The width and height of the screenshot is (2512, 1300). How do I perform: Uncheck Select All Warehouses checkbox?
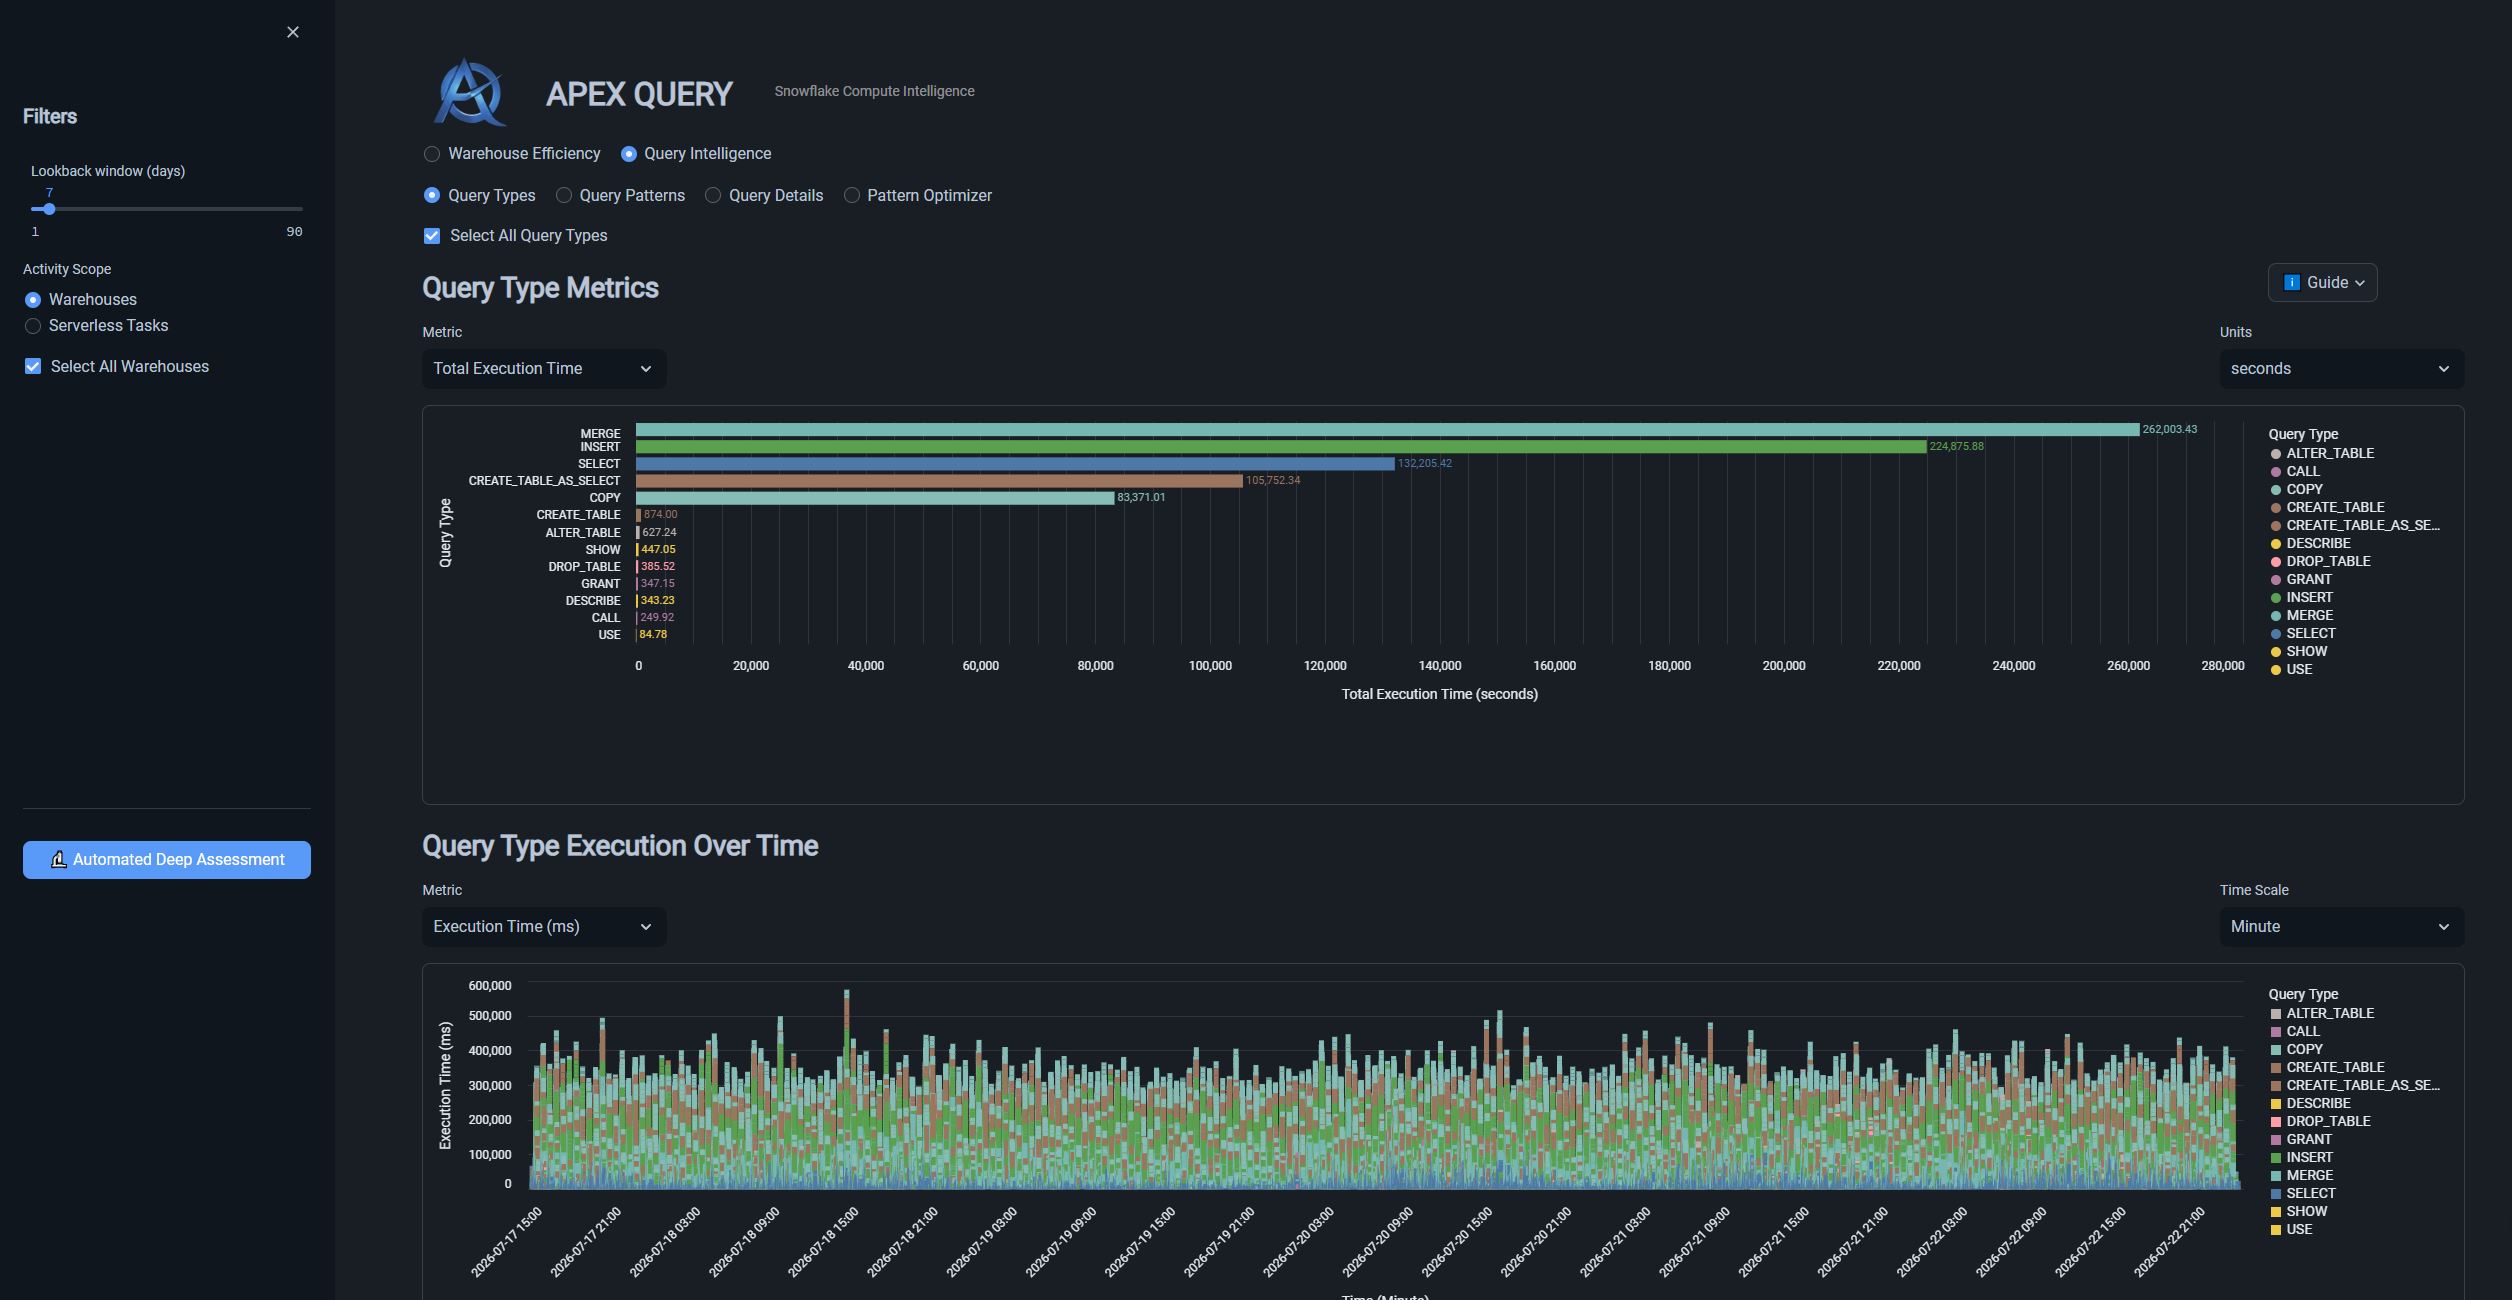[x=33, y=367]
